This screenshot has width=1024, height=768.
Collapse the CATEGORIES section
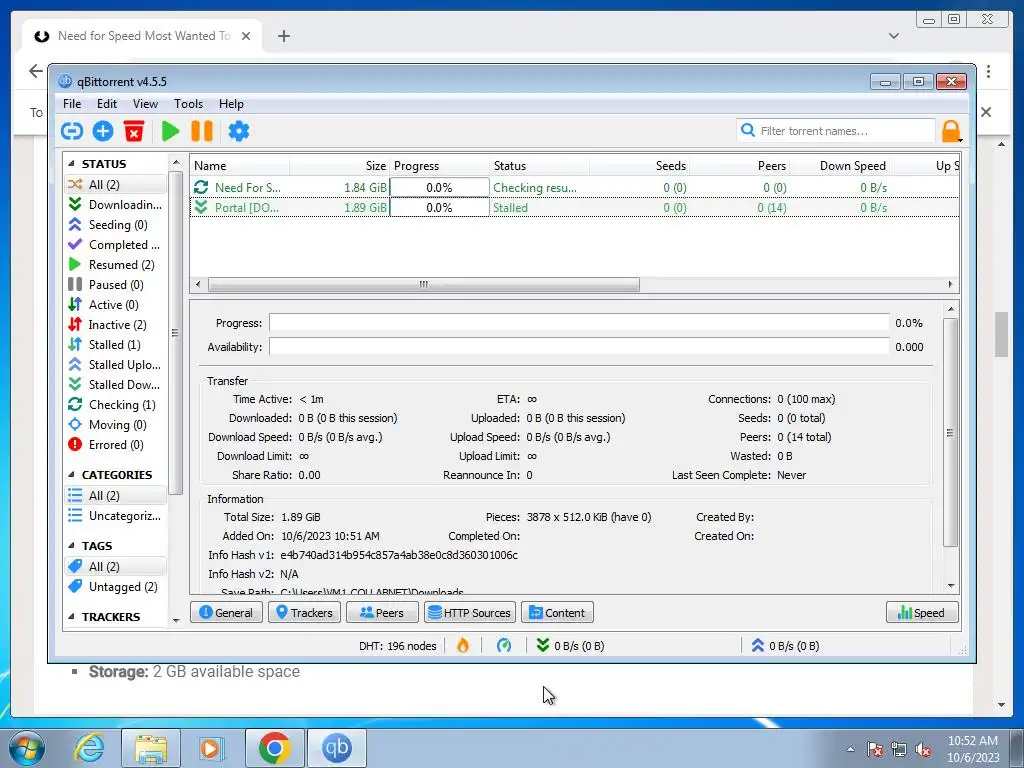71,475
